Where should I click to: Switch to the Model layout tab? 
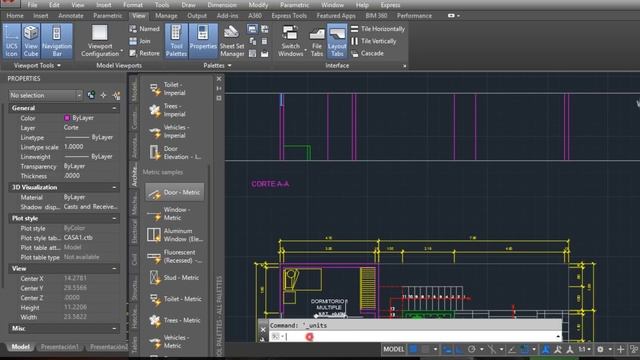[20, 347]
